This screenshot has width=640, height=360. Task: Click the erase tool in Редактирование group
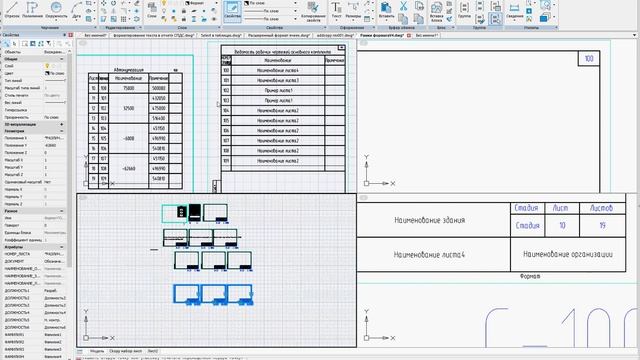137,3
